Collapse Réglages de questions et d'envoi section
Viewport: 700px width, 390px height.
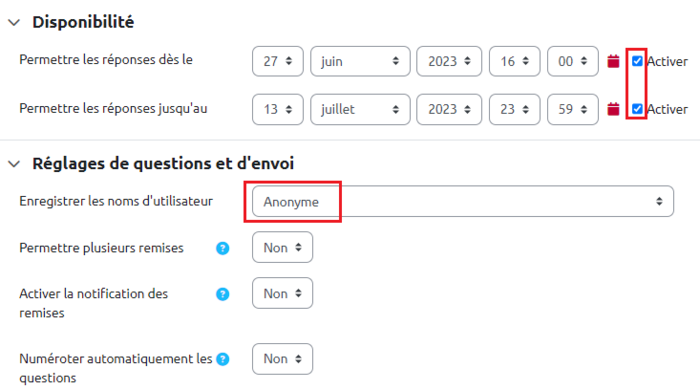(x=14, y=164)
